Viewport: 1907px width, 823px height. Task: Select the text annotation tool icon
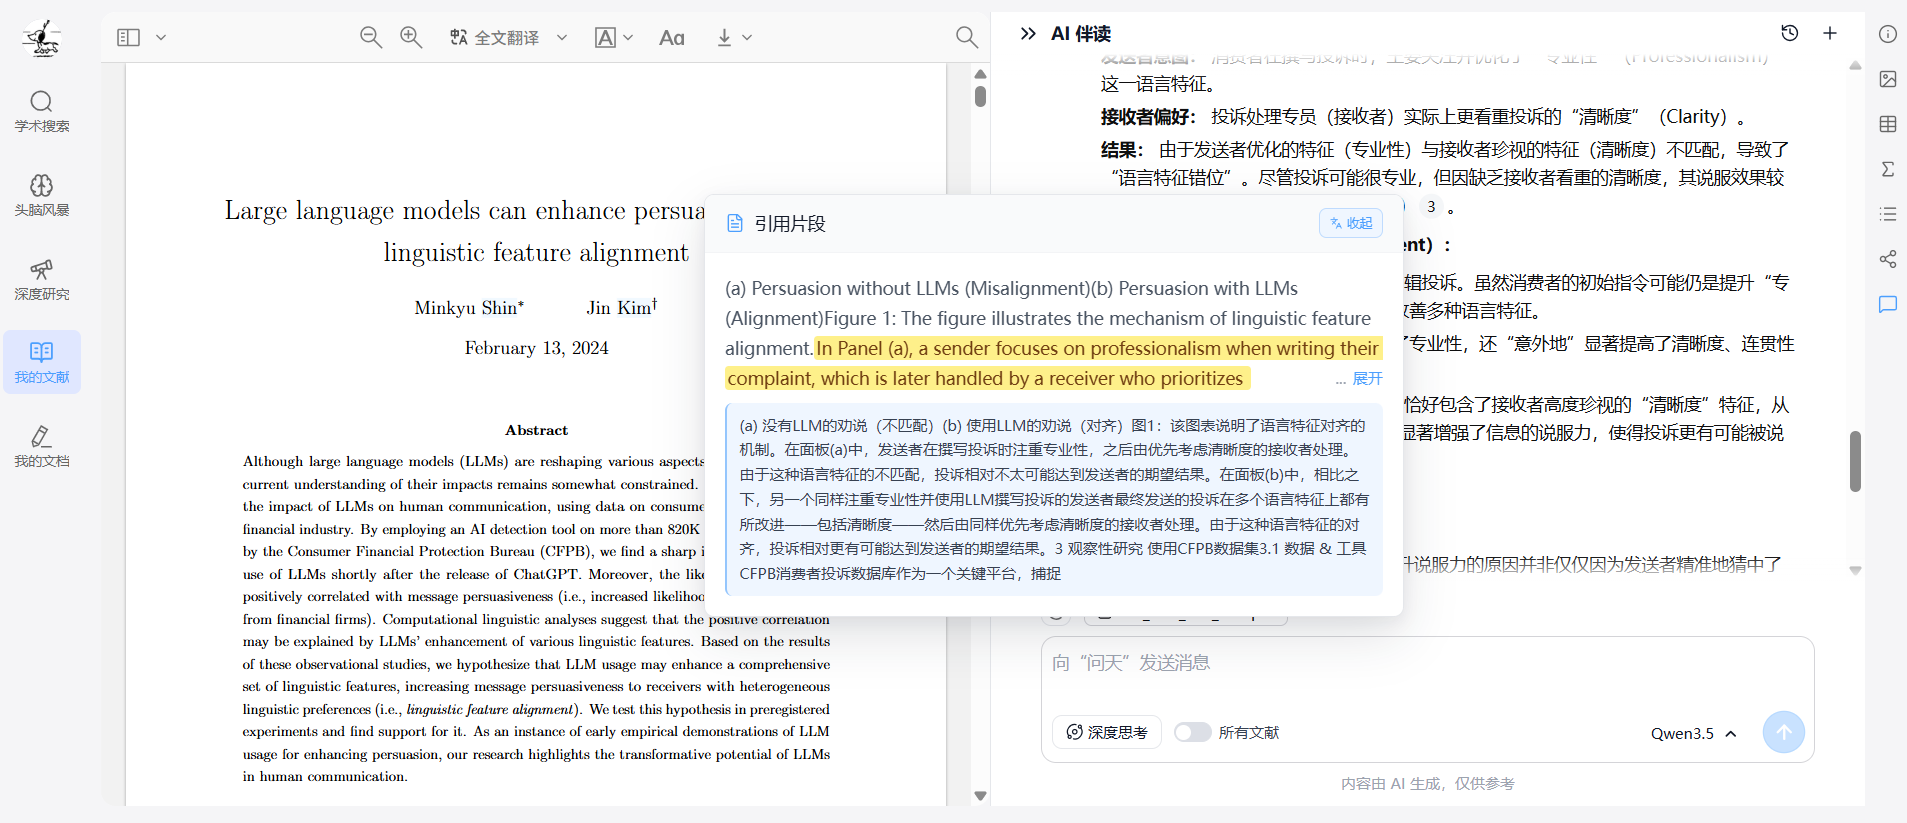[x=605, y=37]
